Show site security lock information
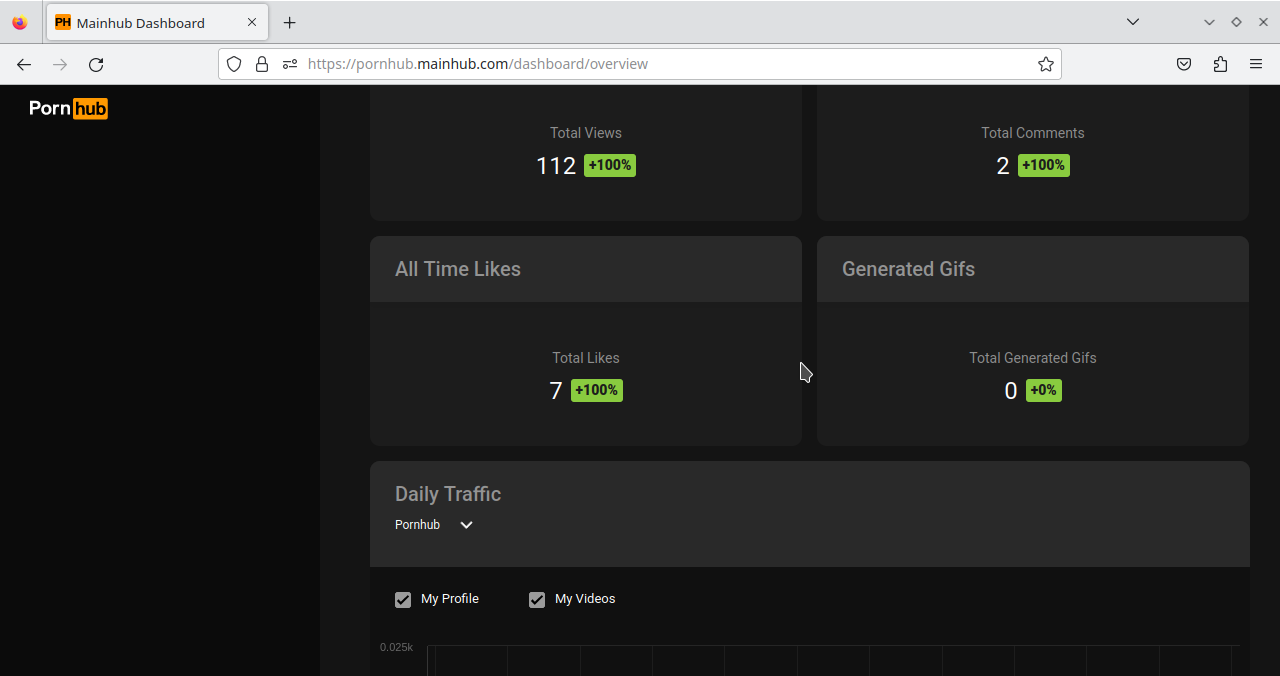 click(262, 64)
